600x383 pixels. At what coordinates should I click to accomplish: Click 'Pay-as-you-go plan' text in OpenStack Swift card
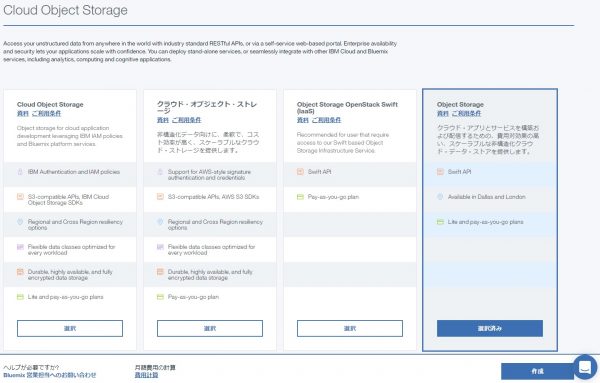333,197
